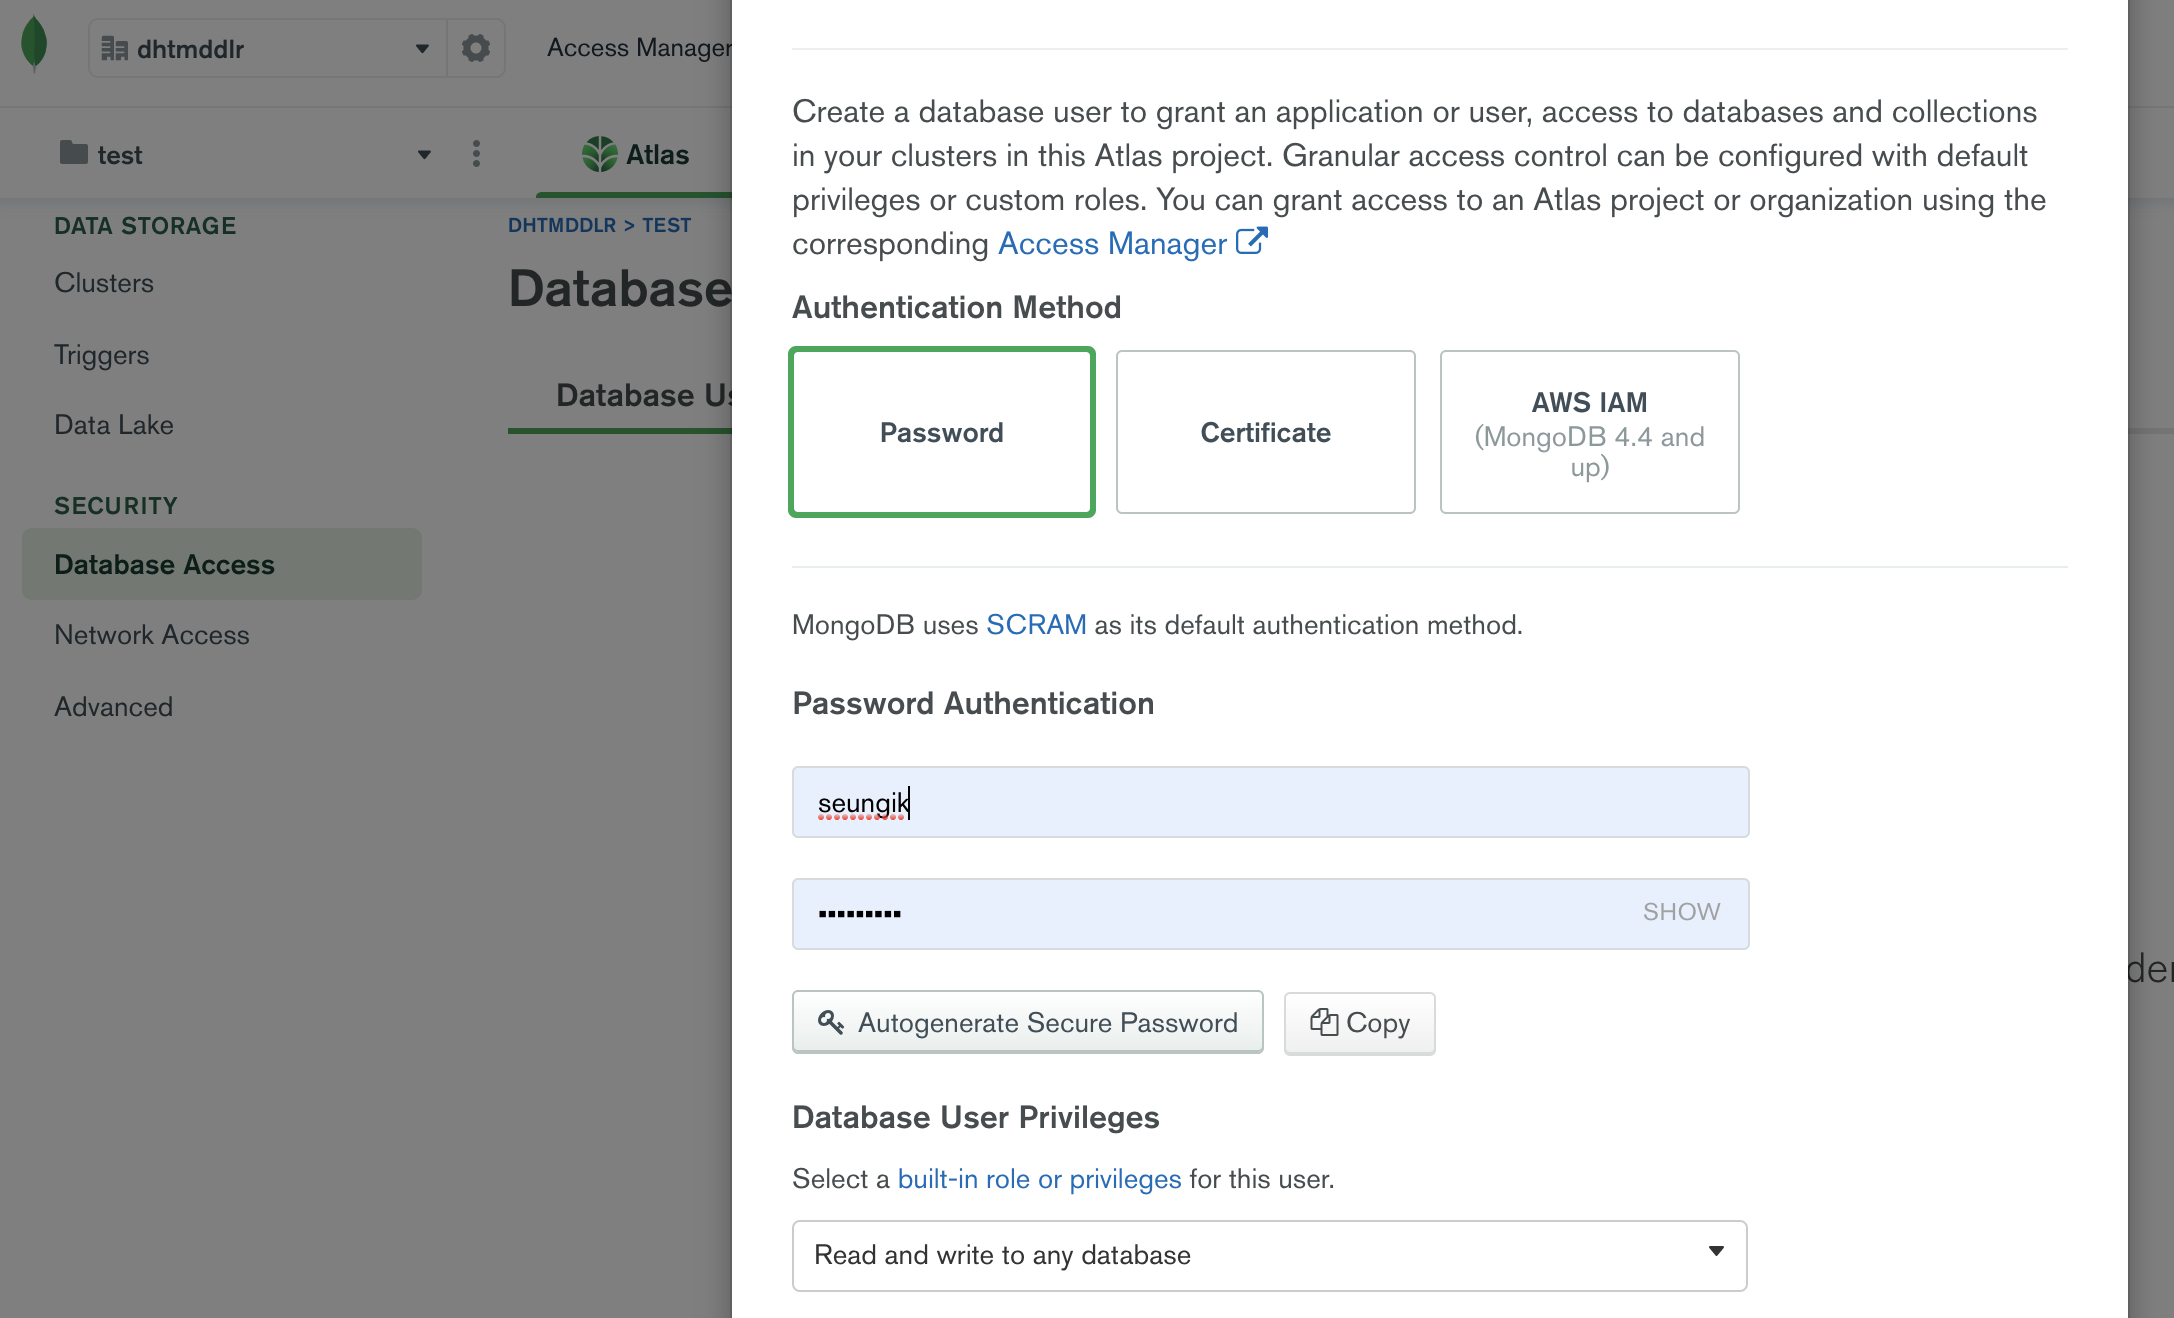Click the organization building icon beside dhtmddlr
Screen dimensions: 2174x1318
(x=114, y=48)
